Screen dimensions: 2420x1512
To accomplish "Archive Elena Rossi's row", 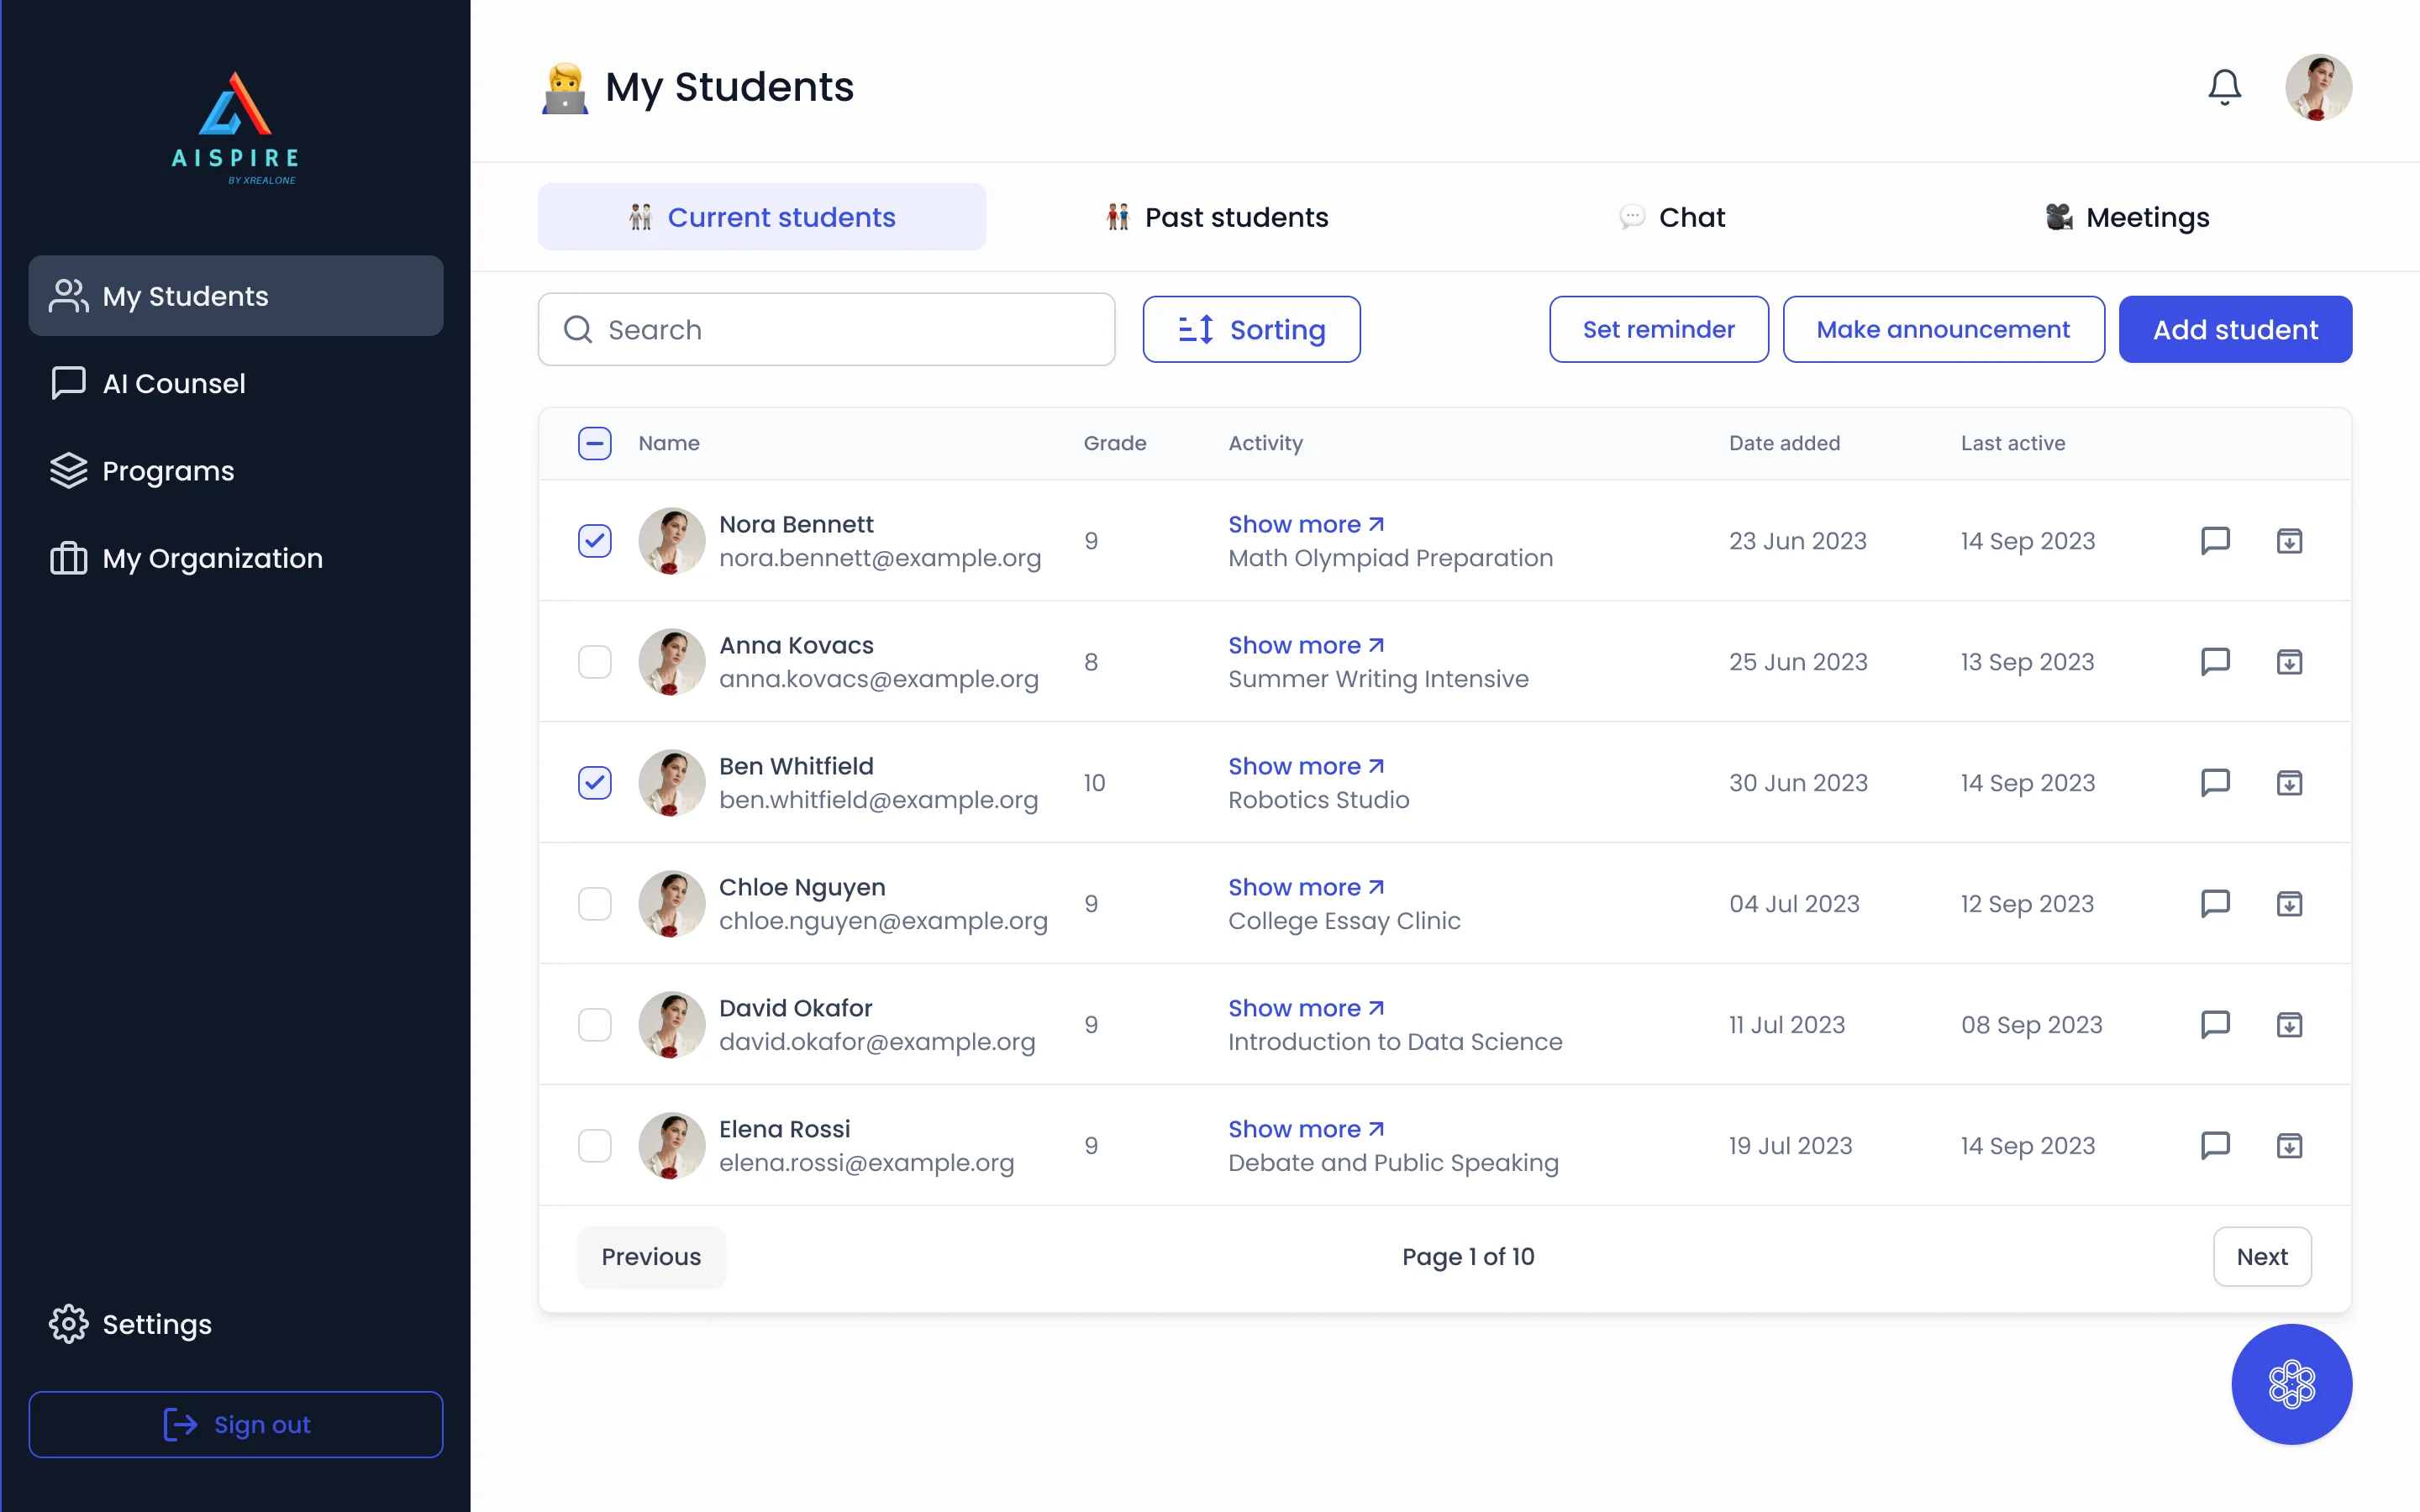I will [2289, 1146].
